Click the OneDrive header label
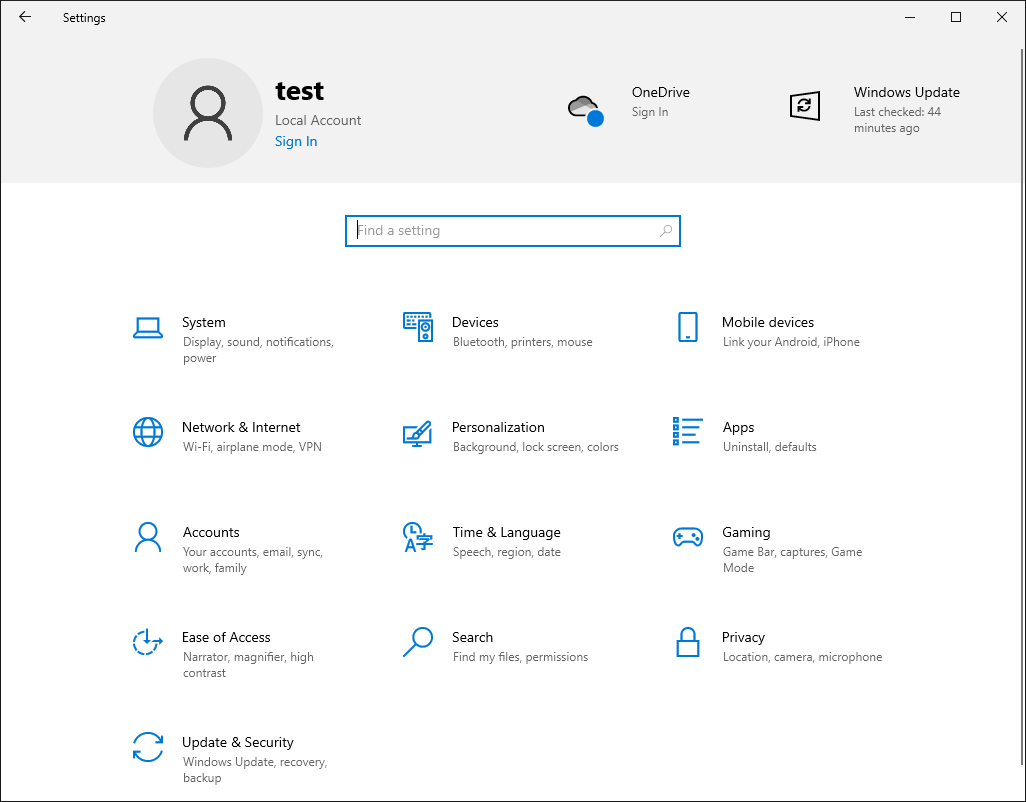The width and height of the screenshot is (1026, 802). coord(660,92)
